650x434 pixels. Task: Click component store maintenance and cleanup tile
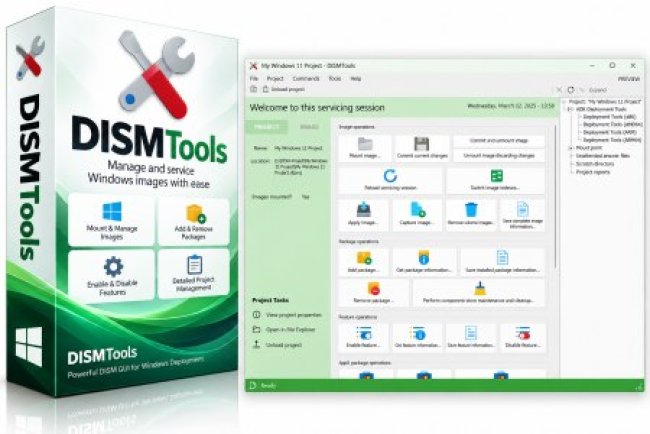(x=479, y=293)
